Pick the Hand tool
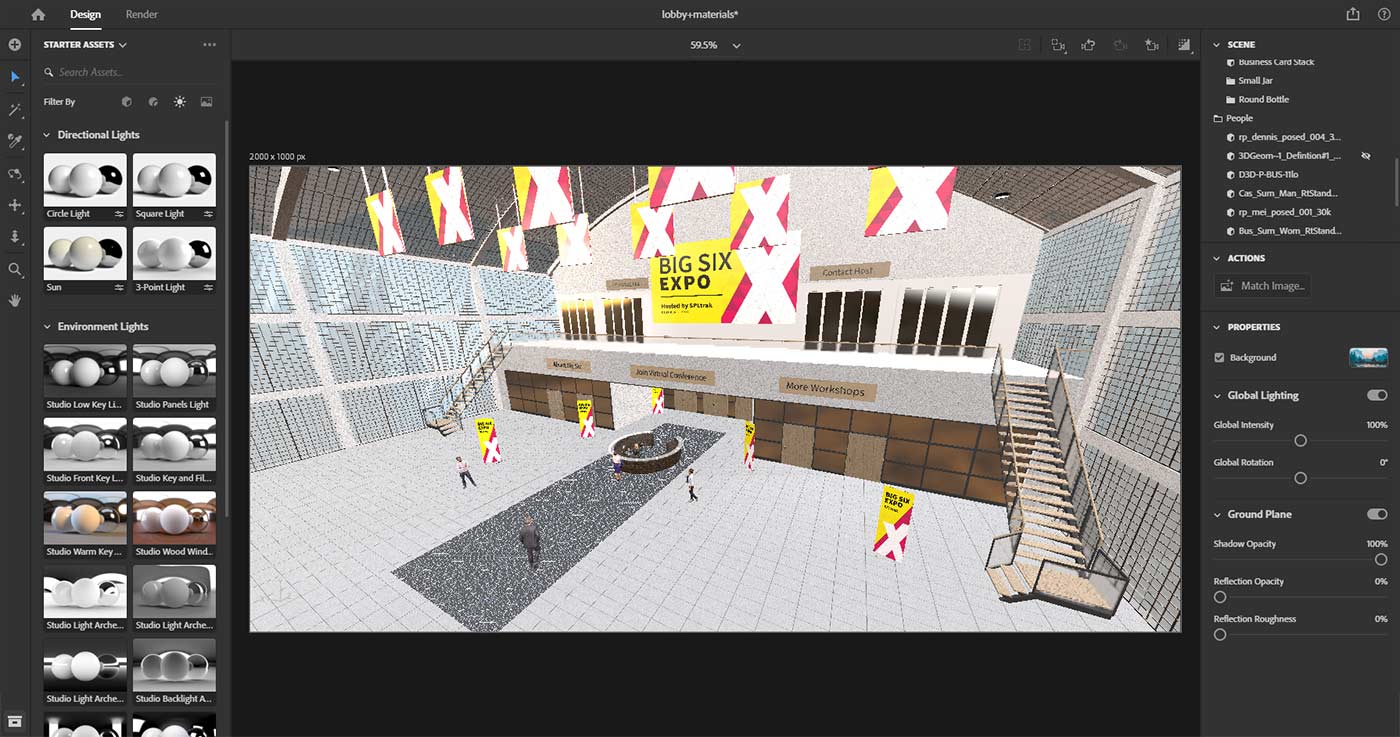The height and width of the screenshot is (737, 1400). pos(15,300)
